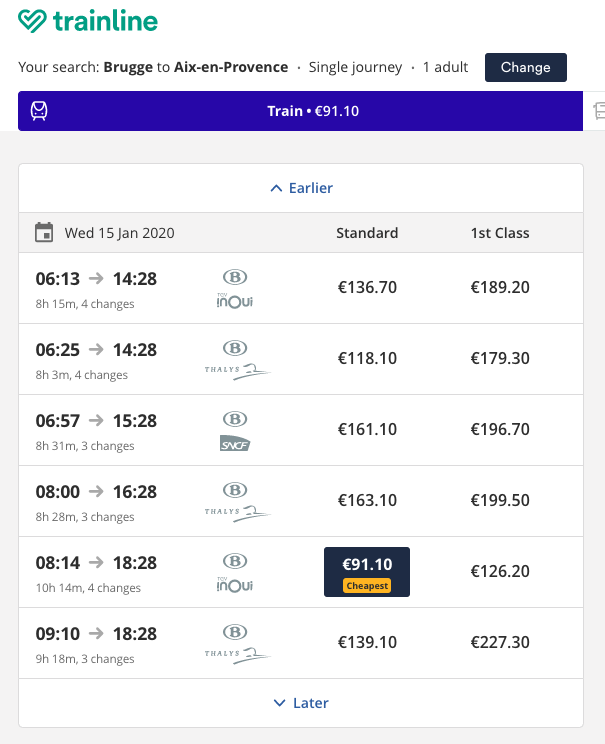The height and width of the screenshot is (744, 605).
Task: Expand the 08:00 to 16:28 journey details
Action: click(96, 501)
